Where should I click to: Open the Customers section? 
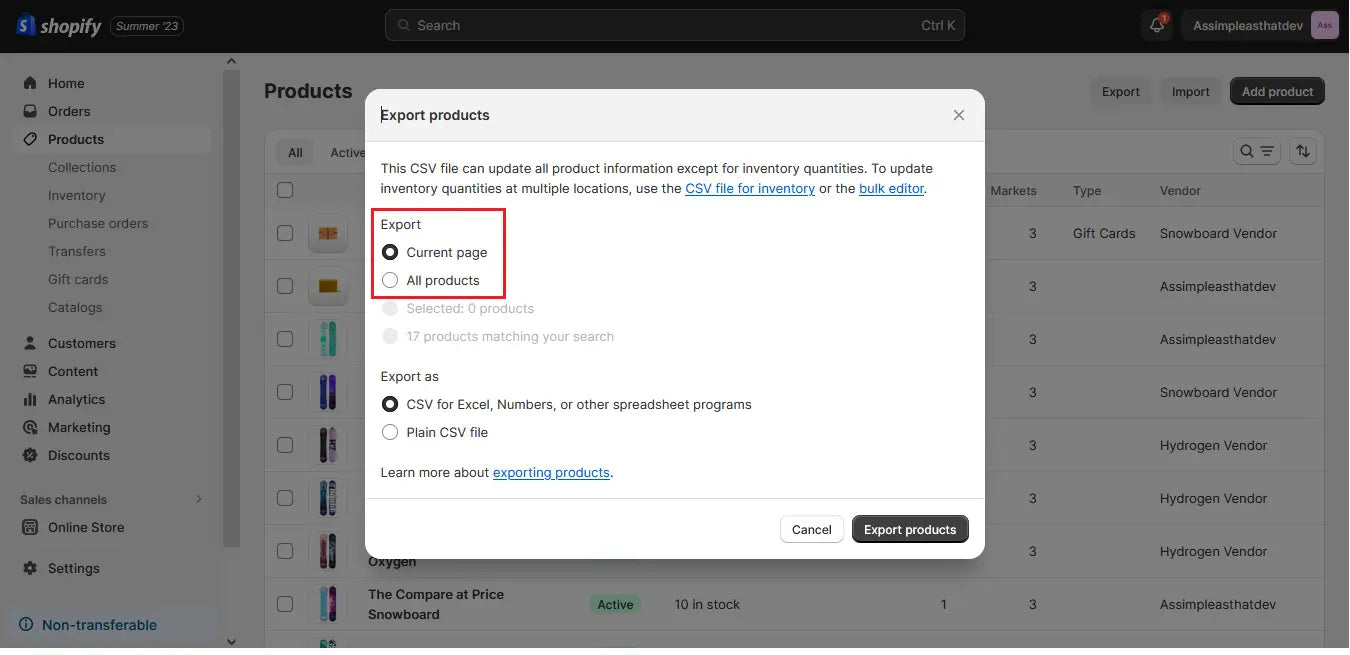pyautogui.click(x=81, y=343)
